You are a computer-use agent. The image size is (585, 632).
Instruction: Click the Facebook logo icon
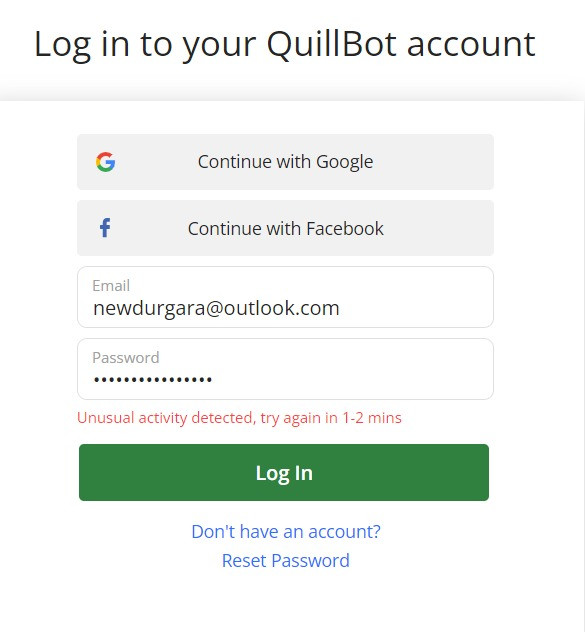click(x=105, y=228)
